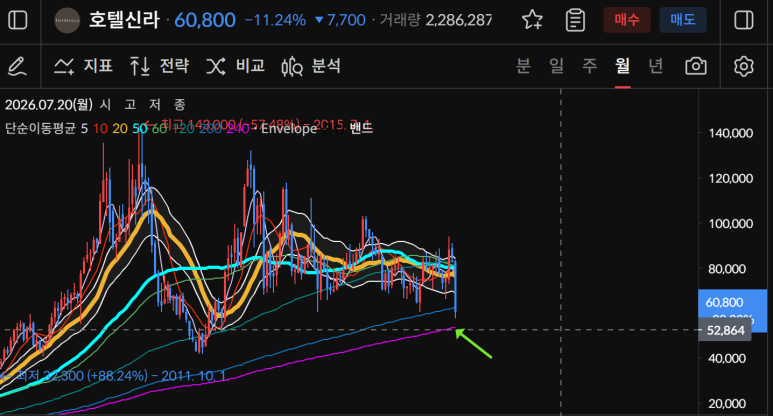773x416 pixels.
Task: Toggle the 20-period moving average
Action: (x=120, y=129)
